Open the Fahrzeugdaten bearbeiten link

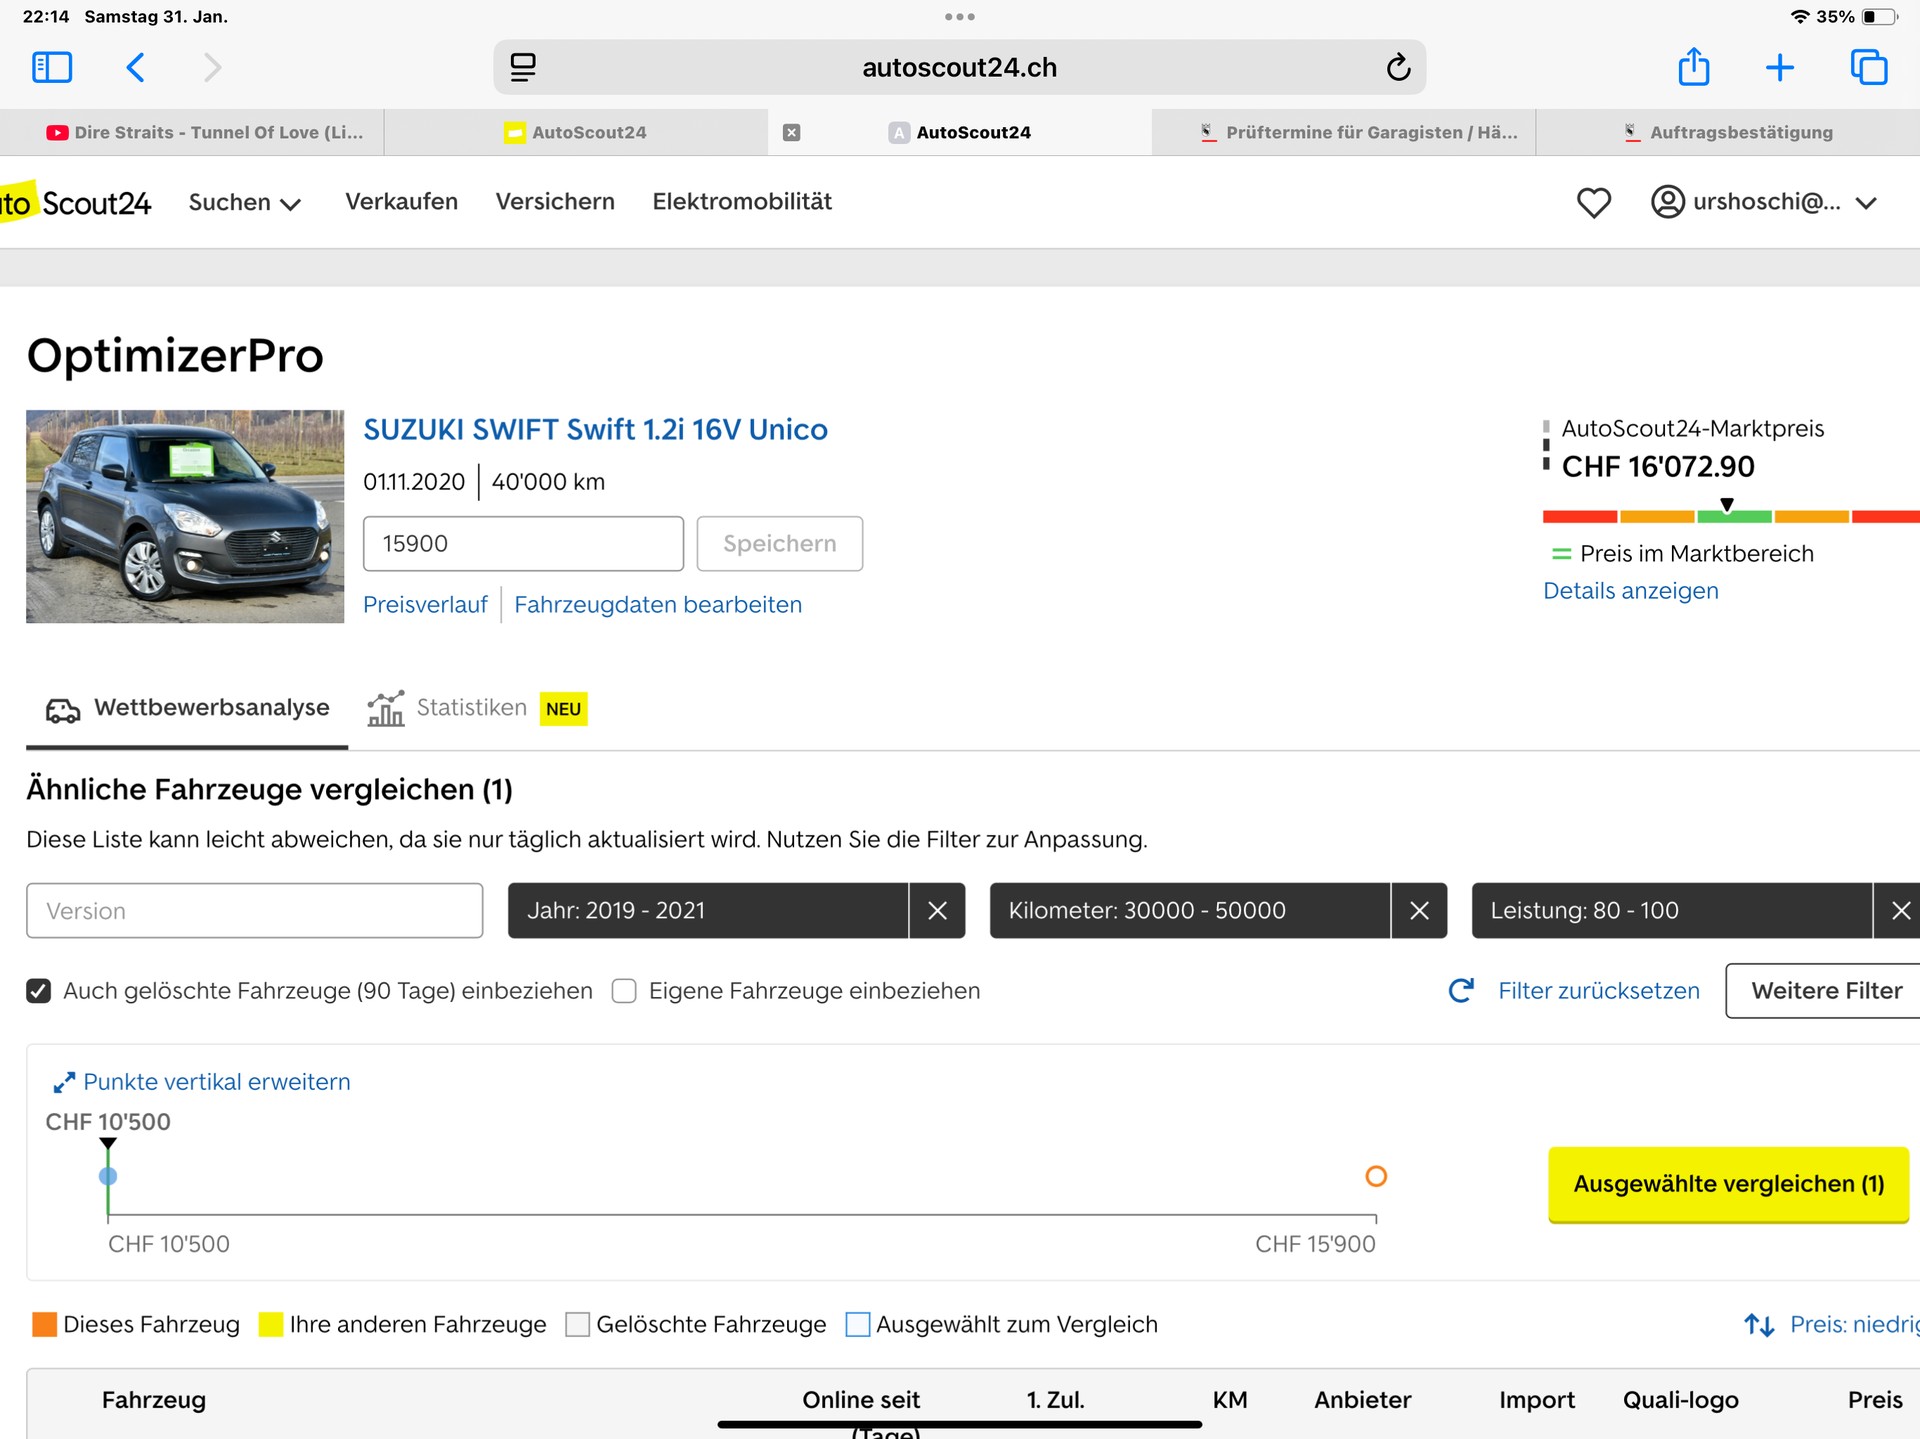click(x=658, y=605)
